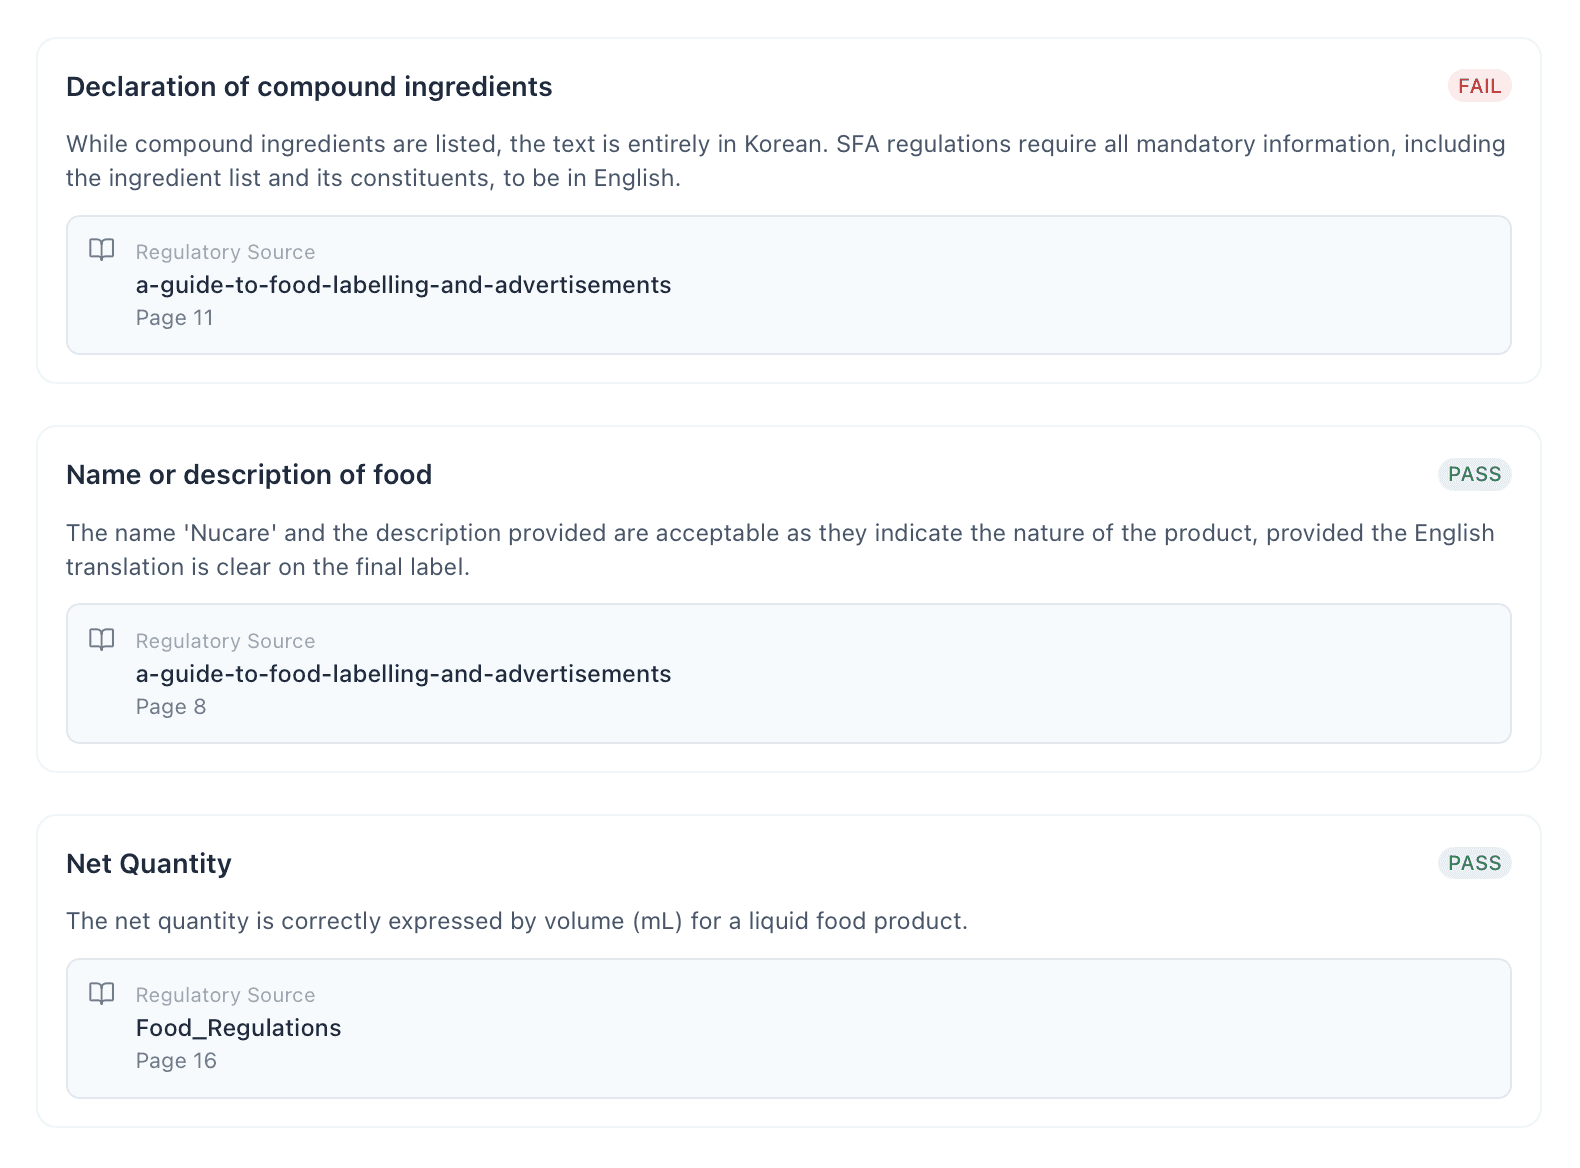The height and width of the screenshot is (1168, 1580).
Task: Click the 'Net Quantity' heading
Action: click(149, 864)
